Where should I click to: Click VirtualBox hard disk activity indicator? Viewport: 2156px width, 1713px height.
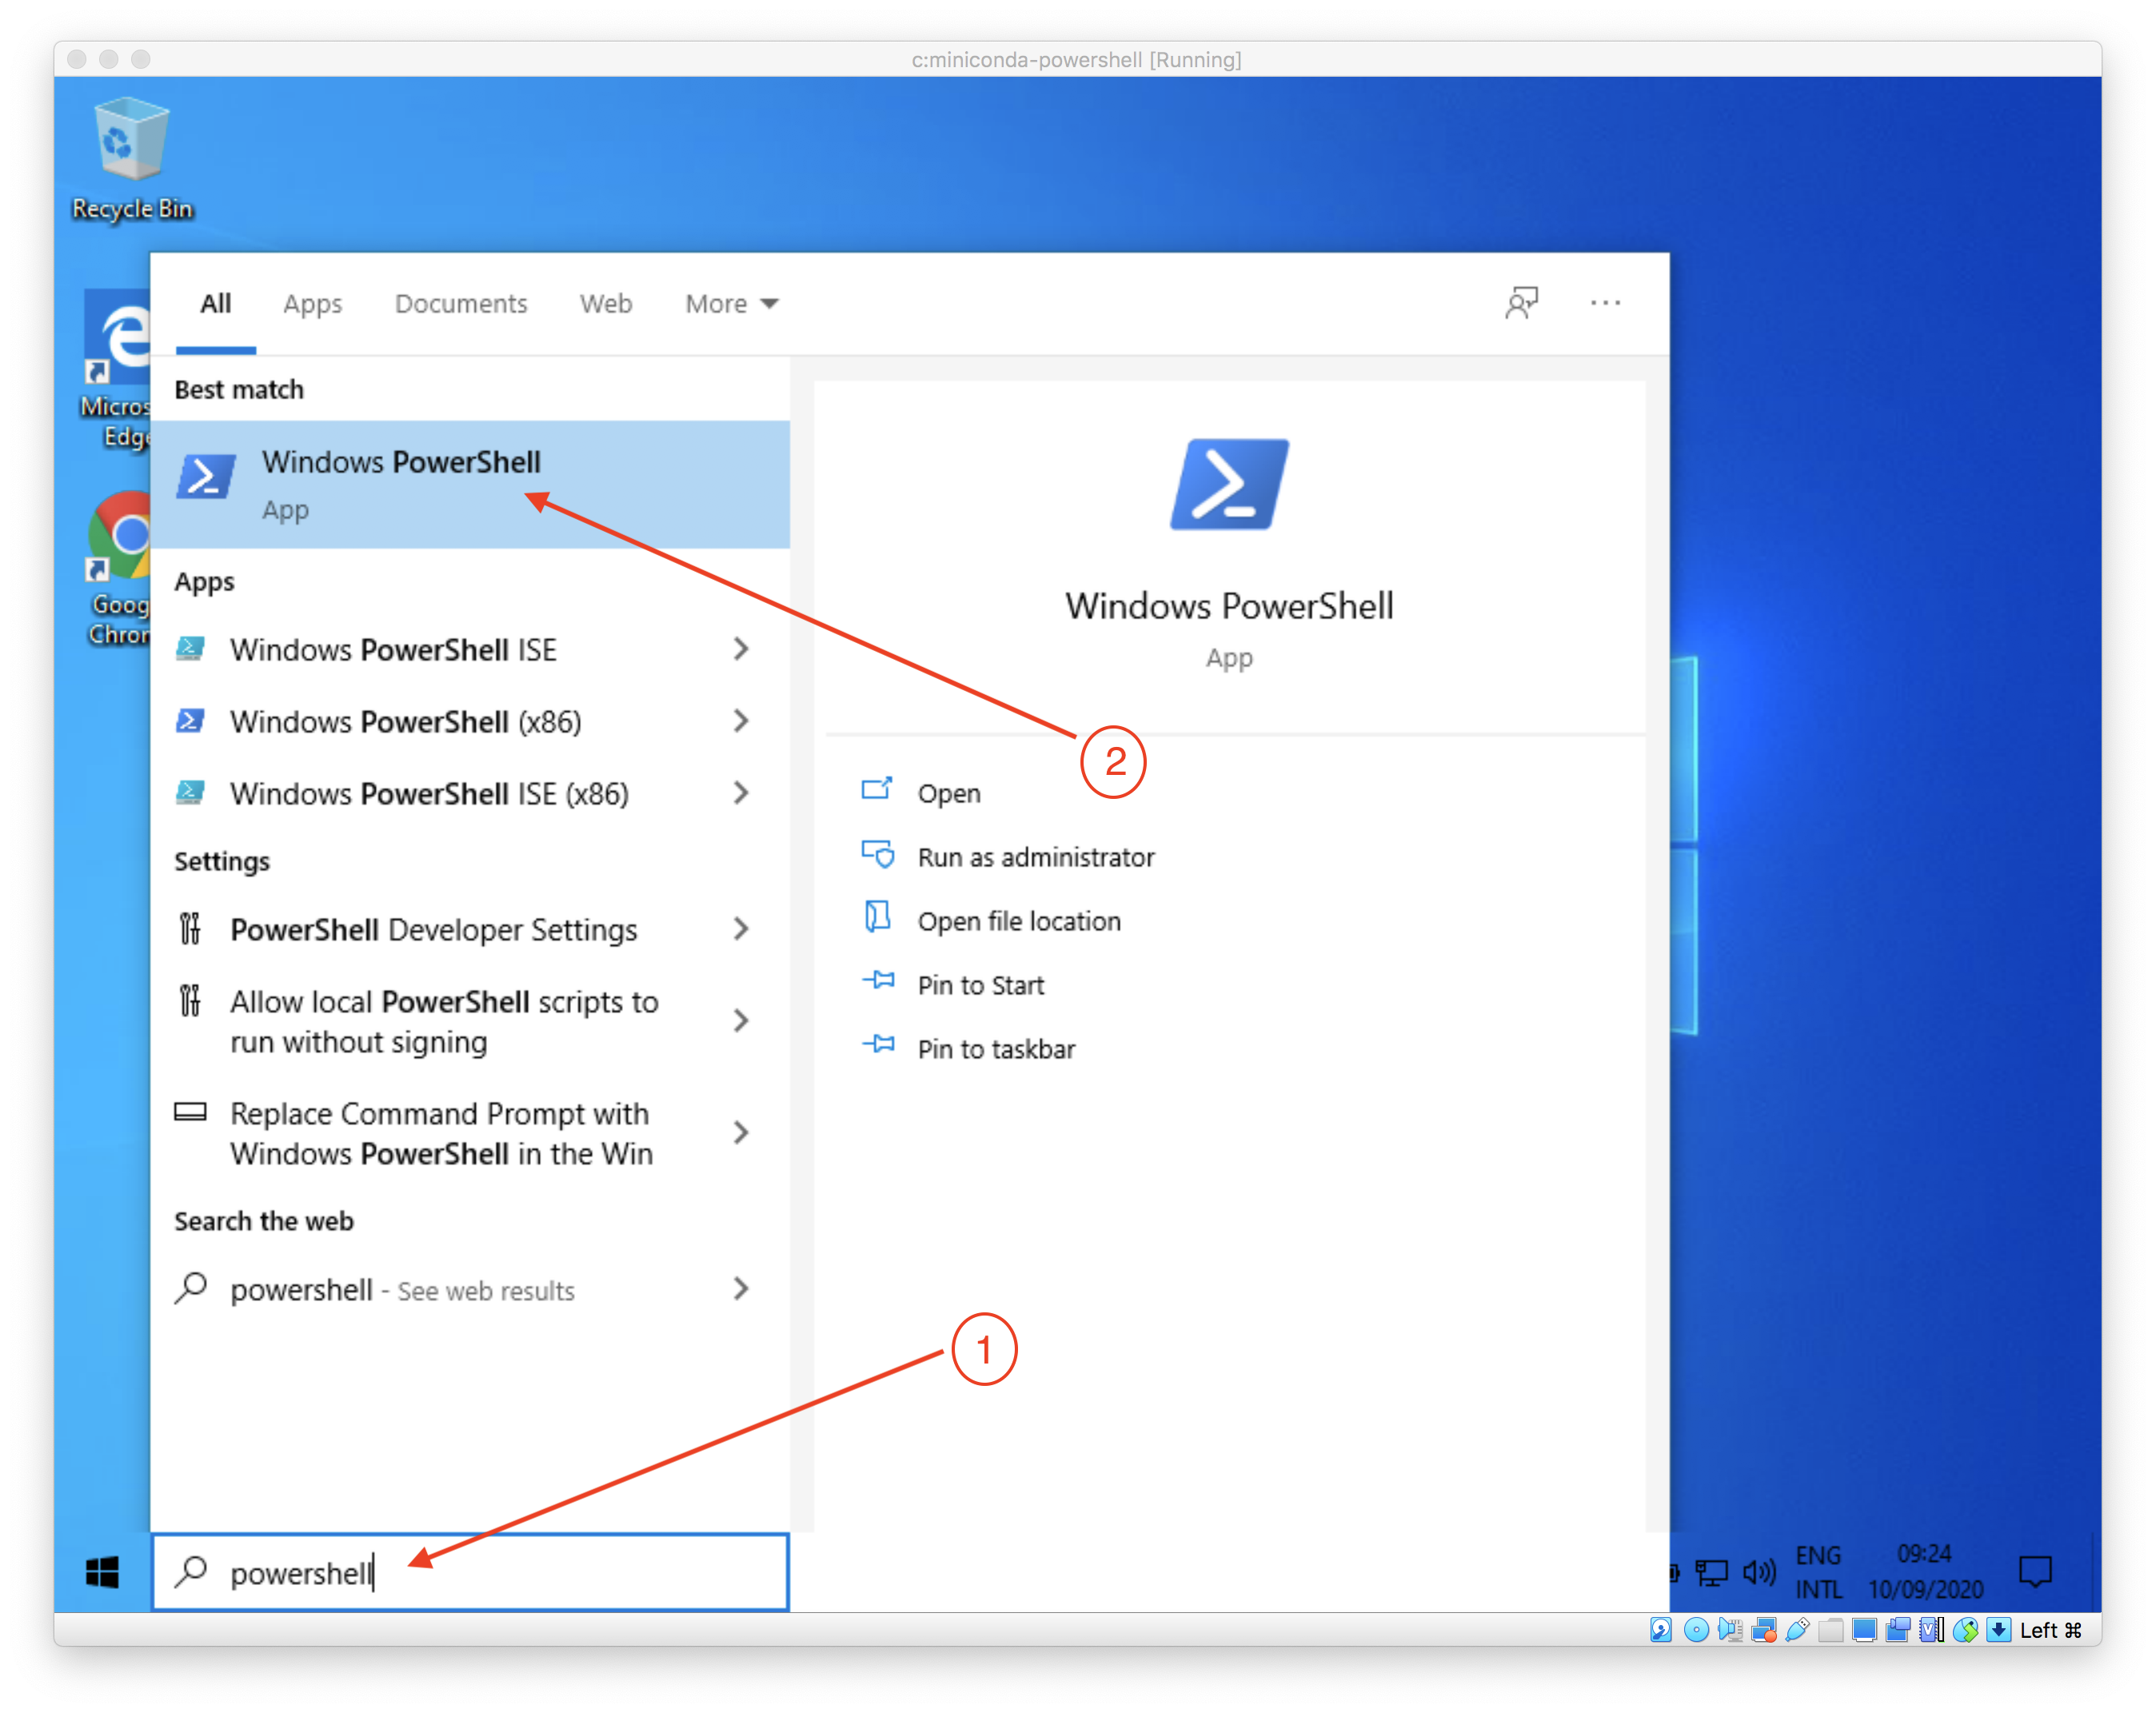[x=1661, y=1630]
